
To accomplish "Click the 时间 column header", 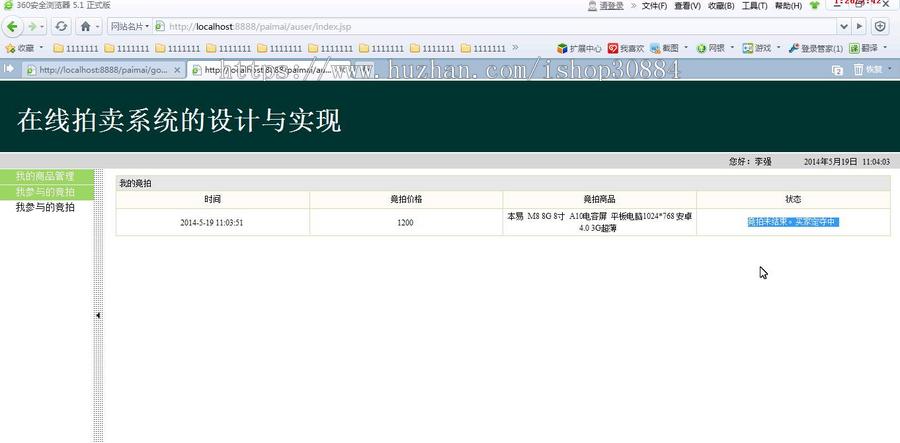I will pyautogui.click(x=212, y=199).
